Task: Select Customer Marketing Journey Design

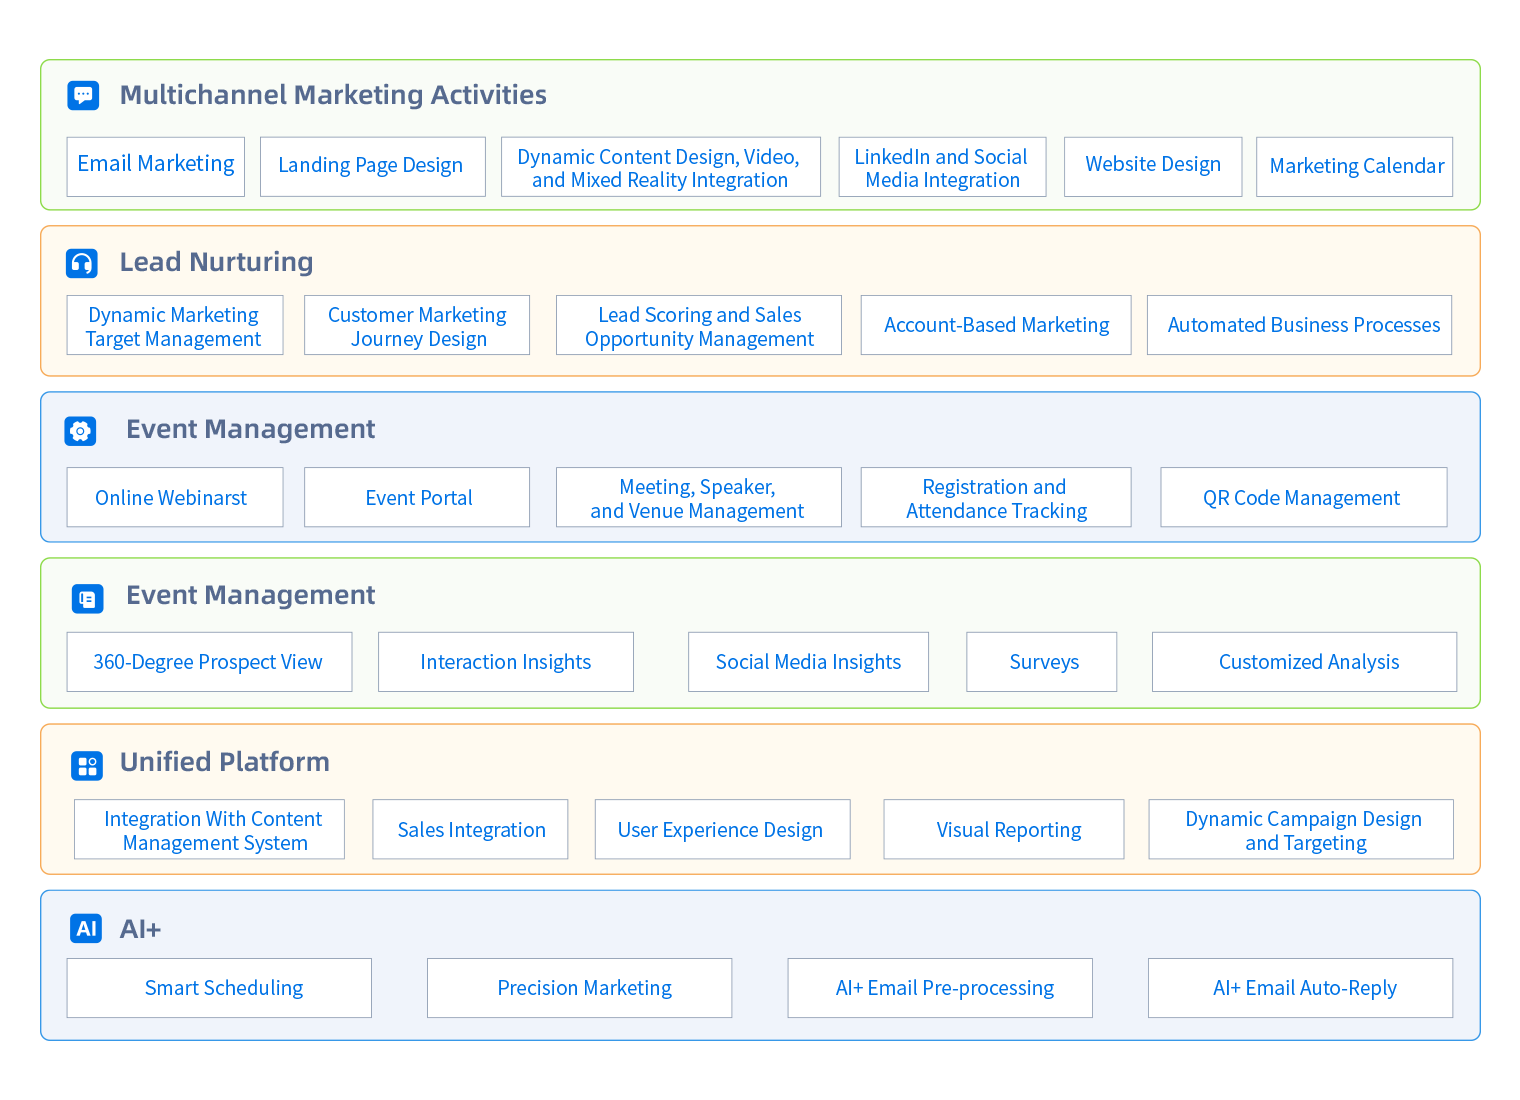Action: point(417,326)
